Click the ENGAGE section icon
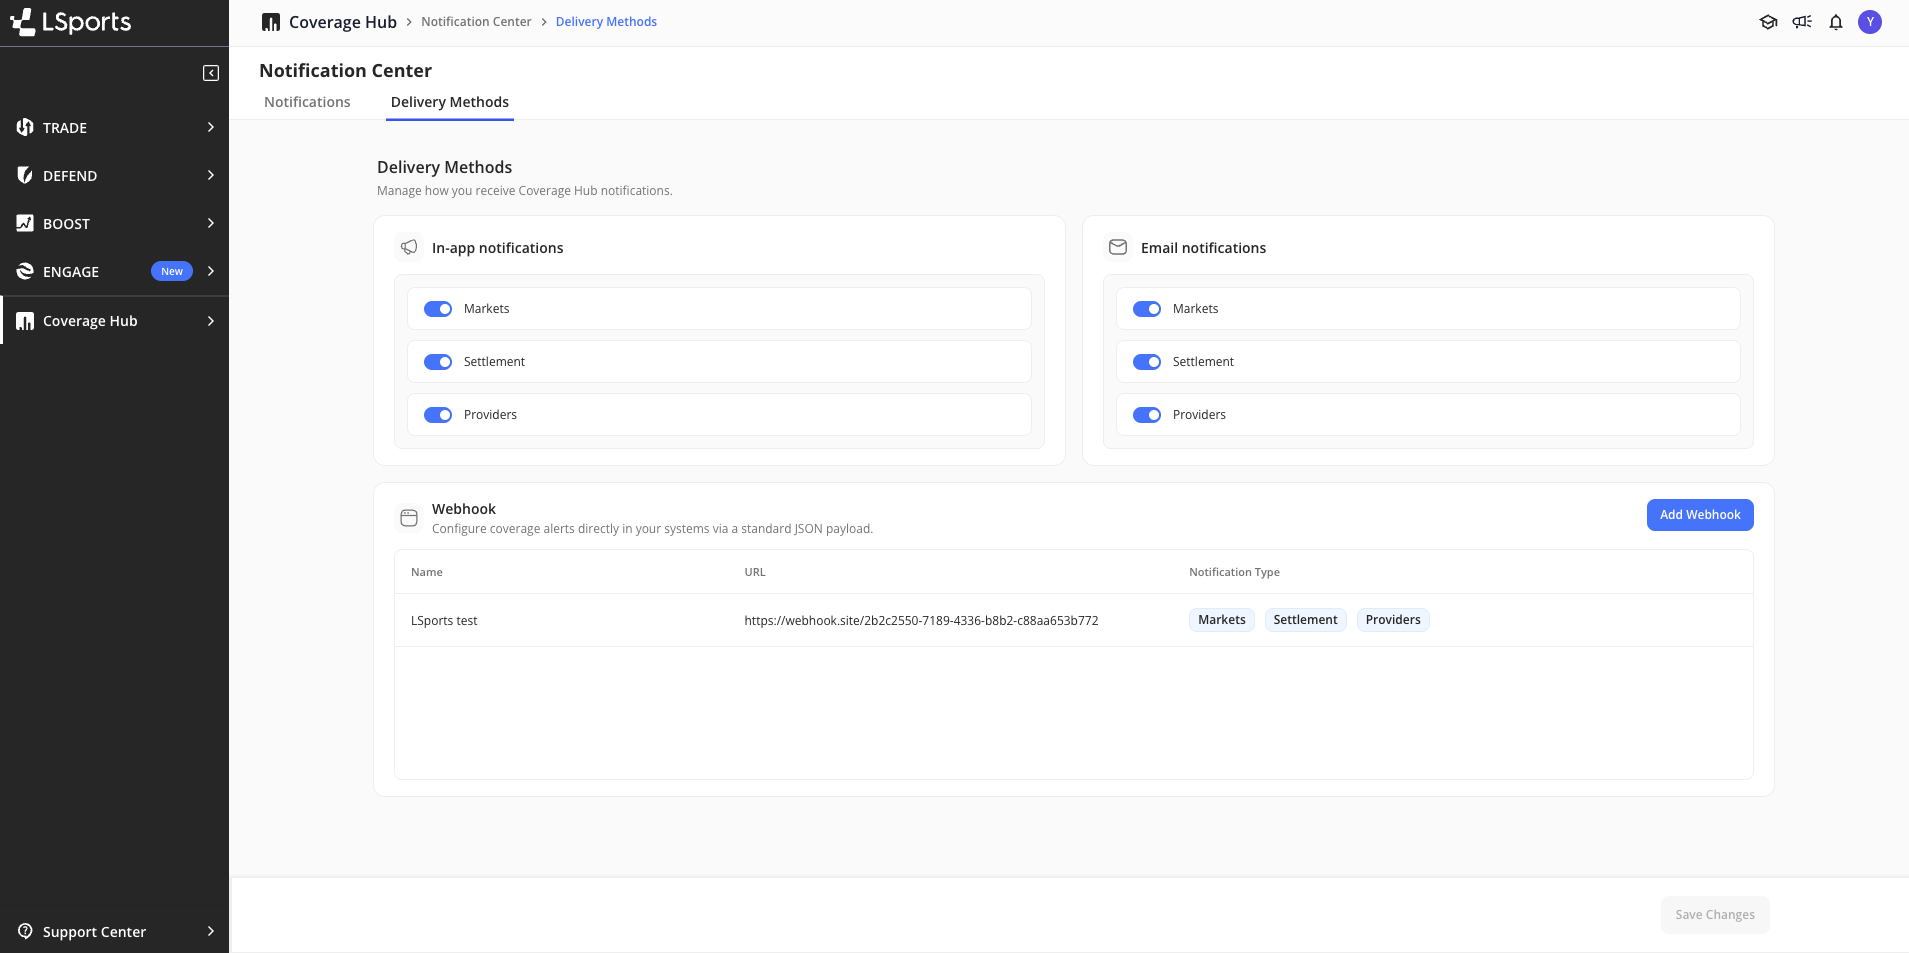1909x953 pixels. 25,271
